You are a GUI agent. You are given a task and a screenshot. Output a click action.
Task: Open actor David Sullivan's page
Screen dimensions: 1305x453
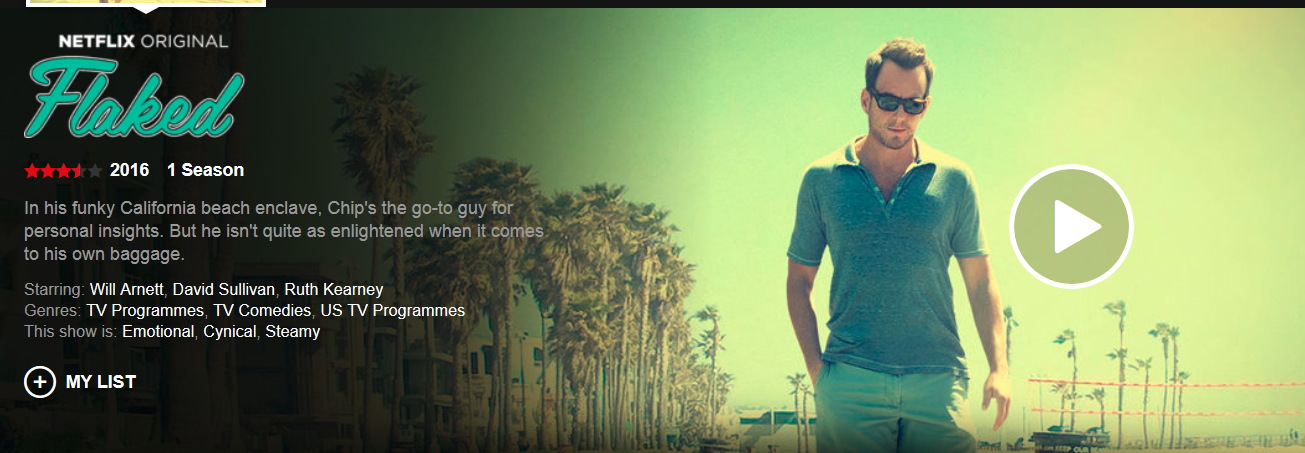click(x=224, y=290)
